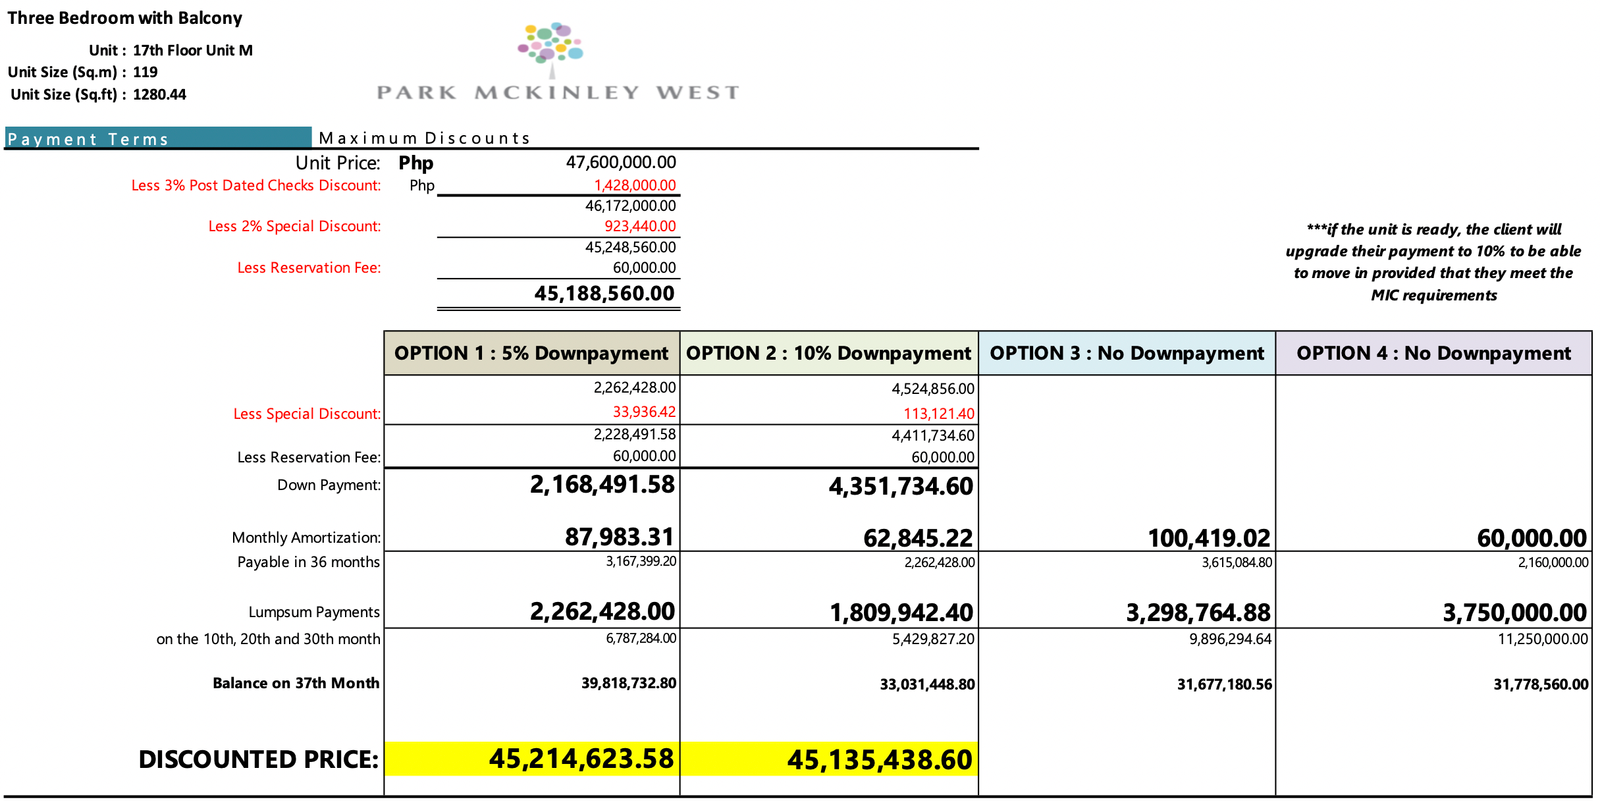Select the 17th Floor Unit M text
The height and width of the screenshot is (801, 1600).
[193, 50]
